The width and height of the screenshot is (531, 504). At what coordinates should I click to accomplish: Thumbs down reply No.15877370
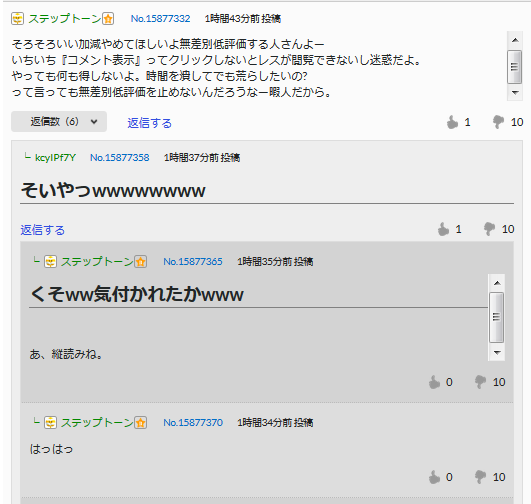(x=480, y=477)
